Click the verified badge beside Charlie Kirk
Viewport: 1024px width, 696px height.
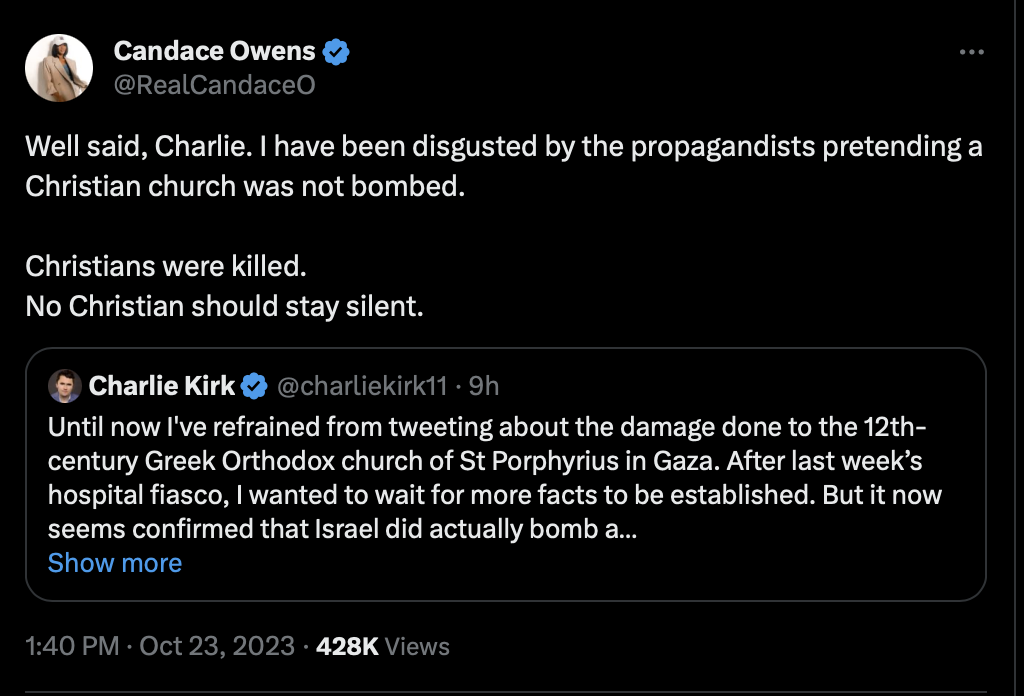(x=255, y=385)
